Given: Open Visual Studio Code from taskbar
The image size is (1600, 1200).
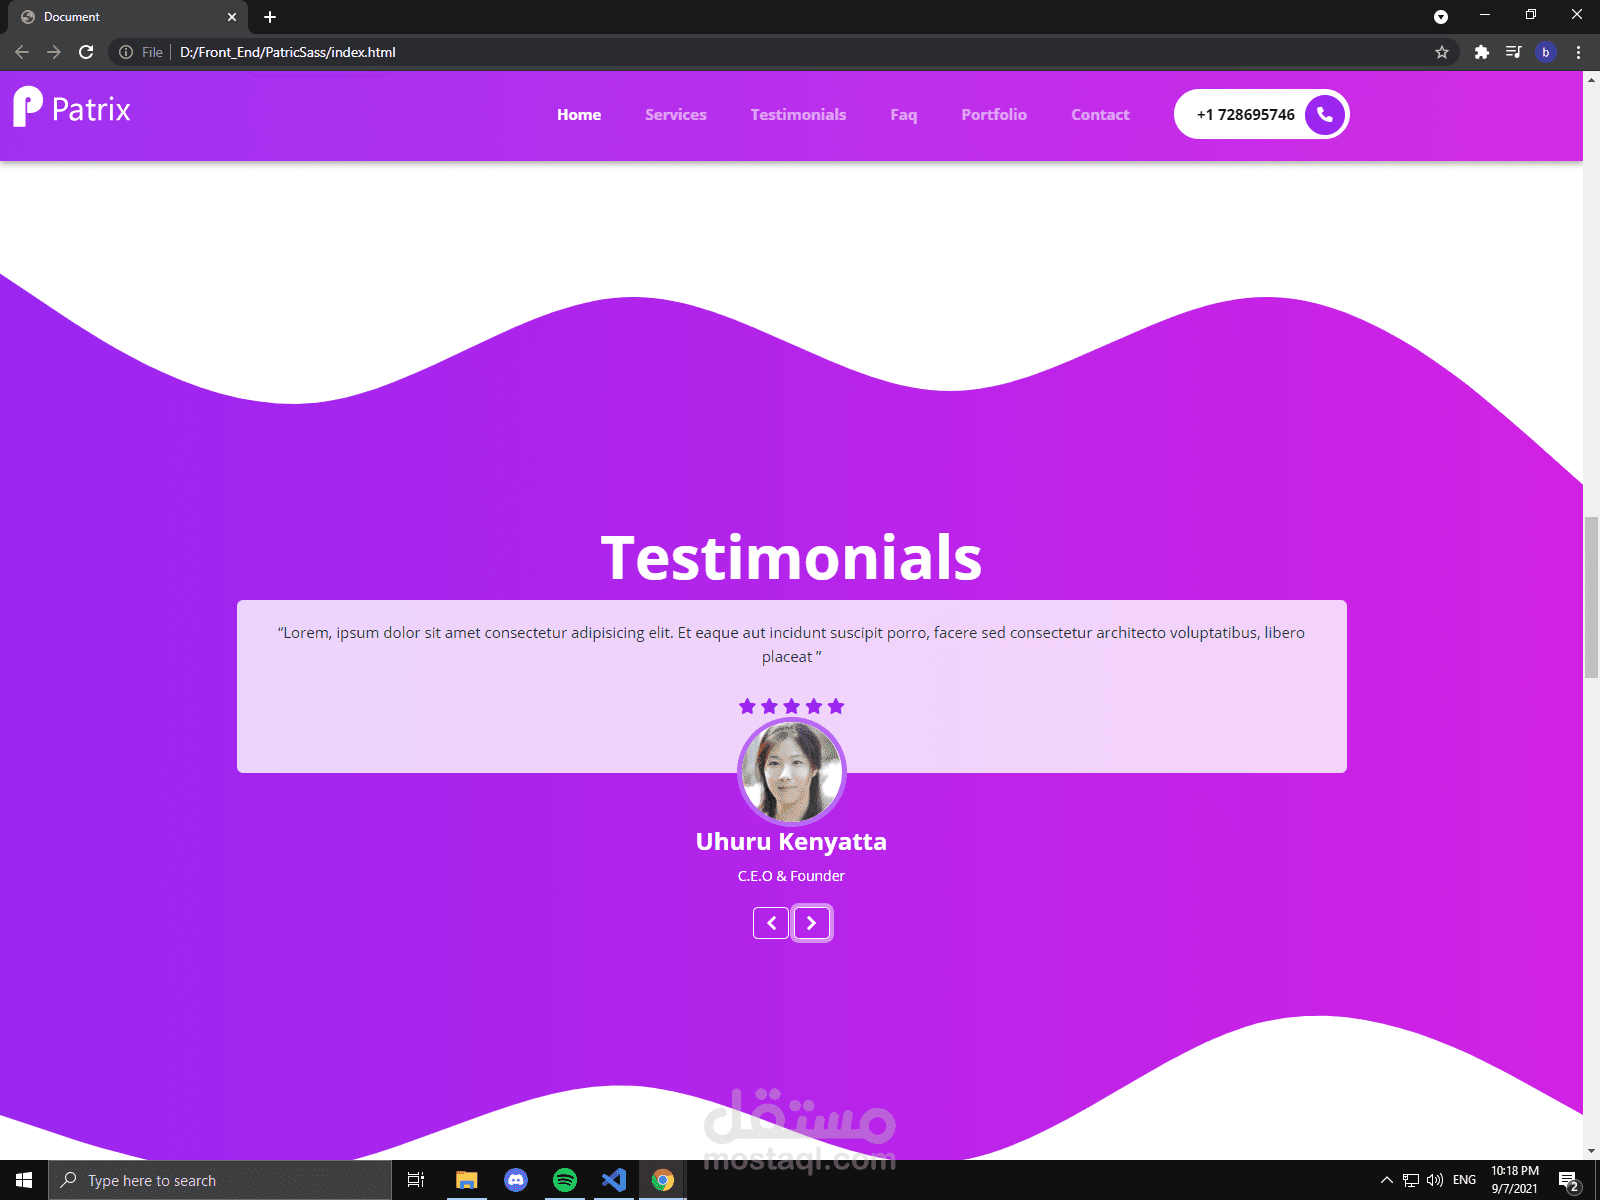Looking at the screenshot, I should (x=614, y=1180).
